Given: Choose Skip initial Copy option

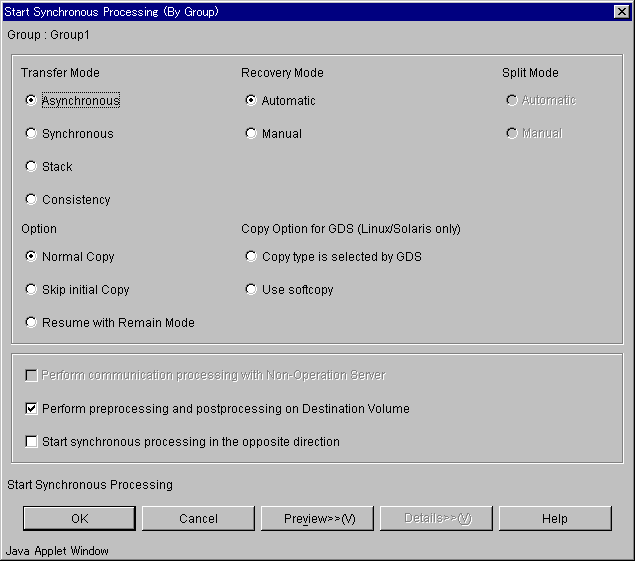Looking at the screenshot, I should tap(31, 290).
